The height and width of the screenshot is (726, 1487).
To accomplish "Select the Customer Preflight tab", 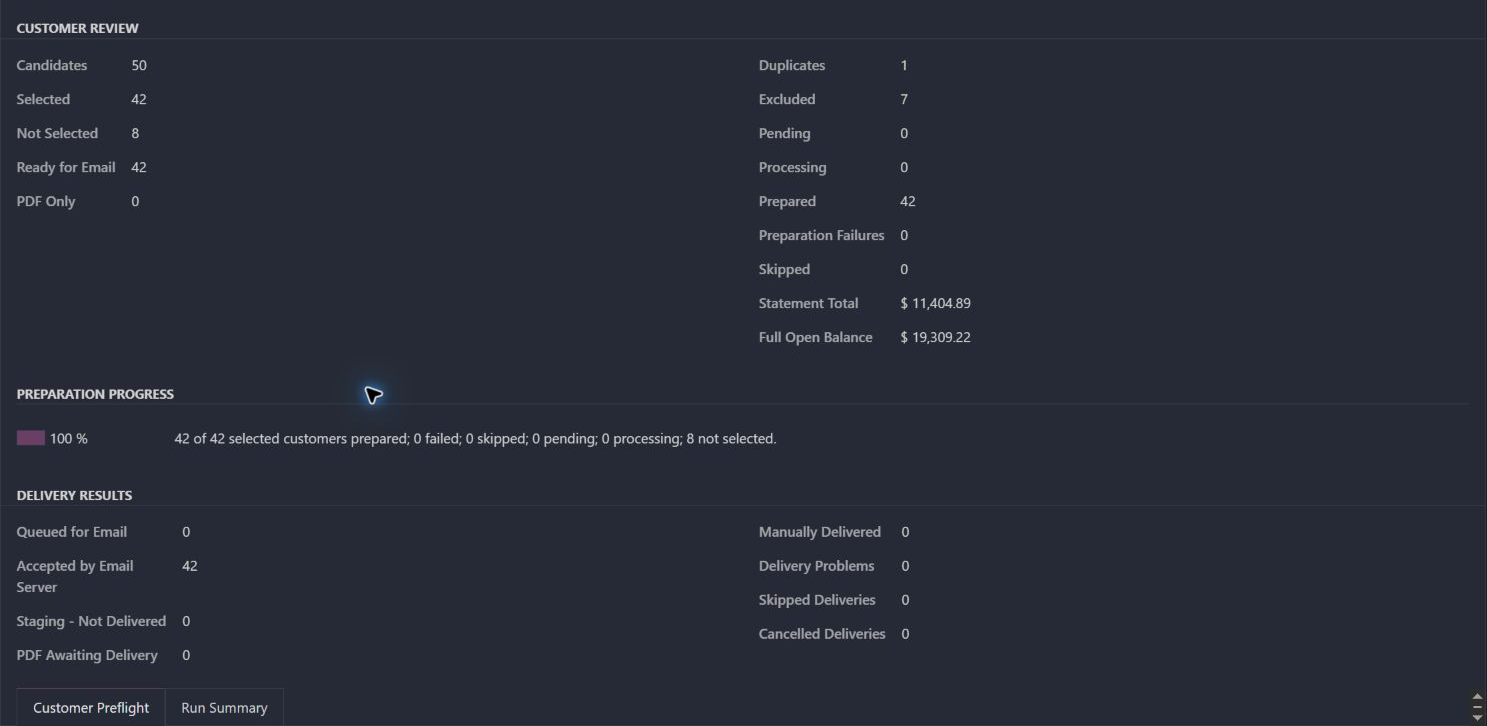I will click(91, 707).
